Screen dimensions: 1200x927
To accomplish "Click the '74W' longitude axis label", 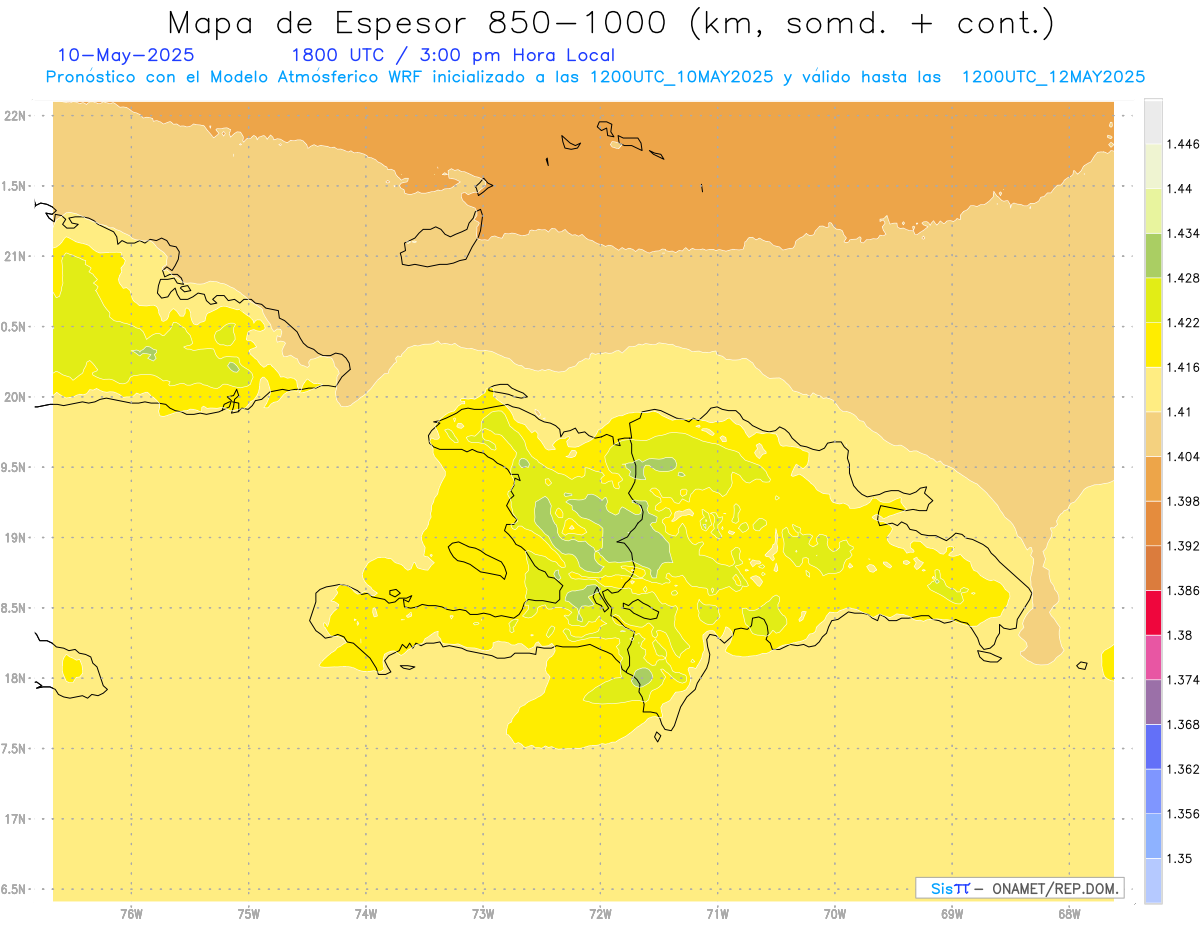I will [365, 914].
